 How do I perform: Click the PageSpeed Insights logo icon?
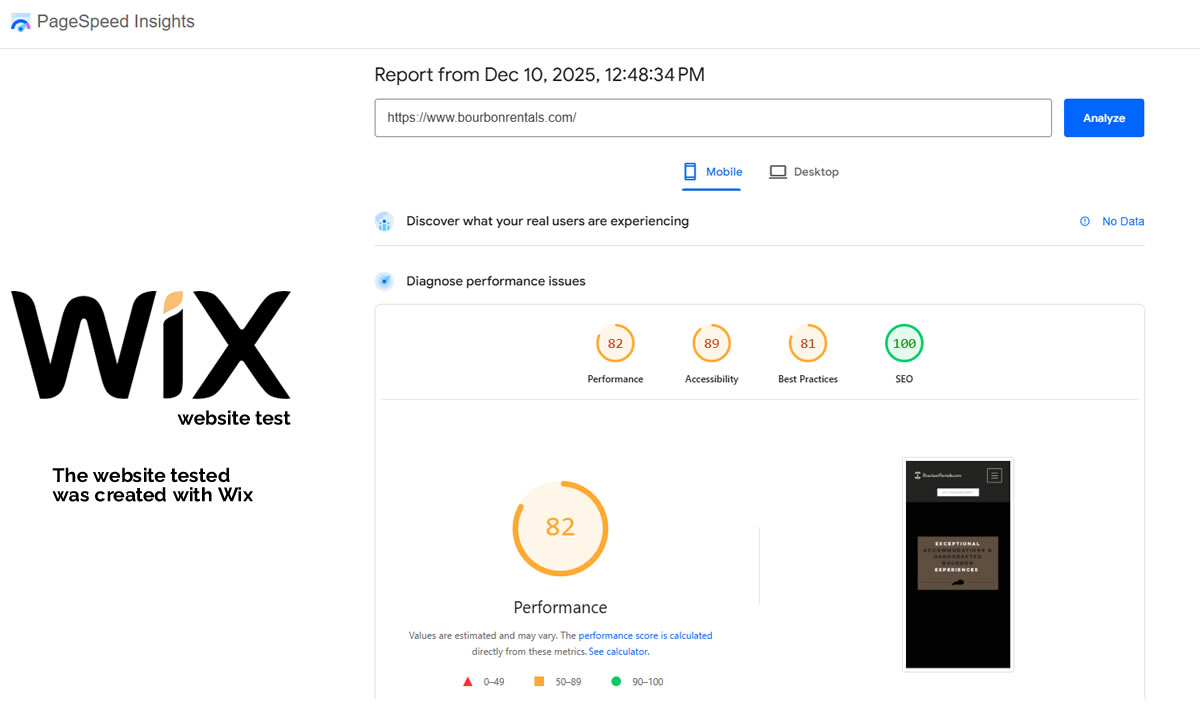pyautogui.click(x=20, y=22)
